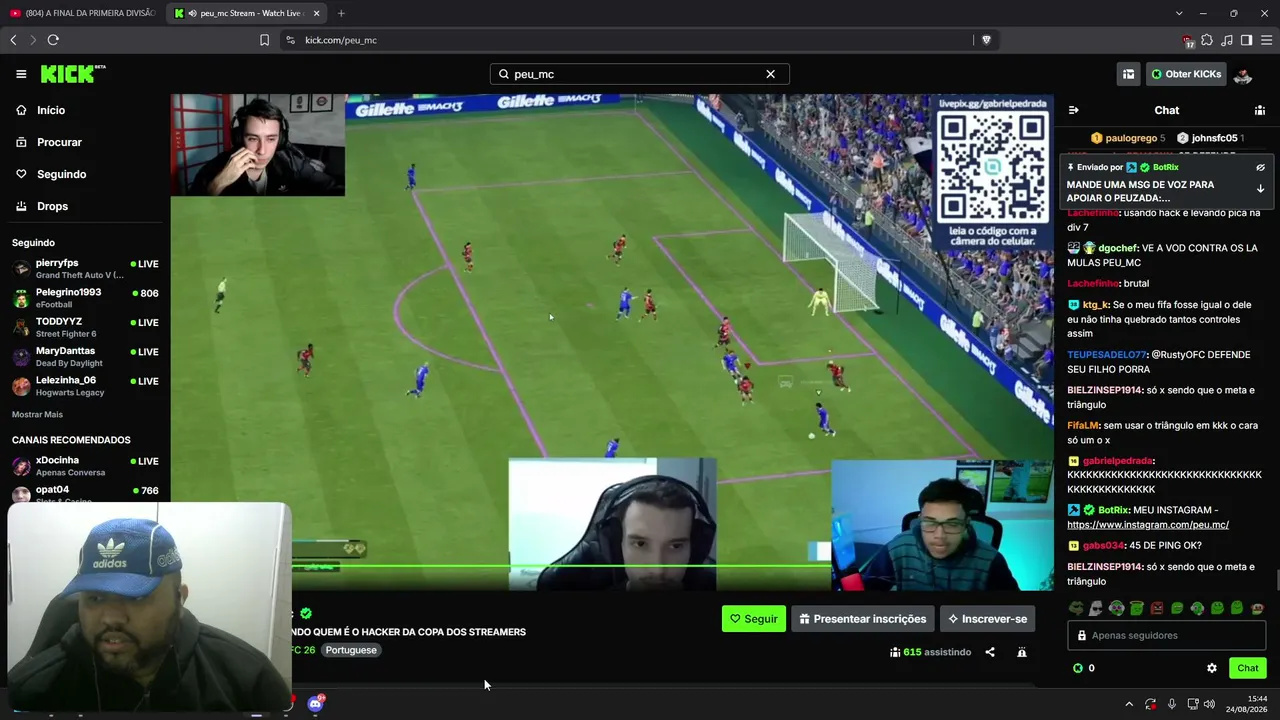This screenshot has height=720, width=1280.
Task: Open the tab search dropdown
Action: click(1179, 13)
